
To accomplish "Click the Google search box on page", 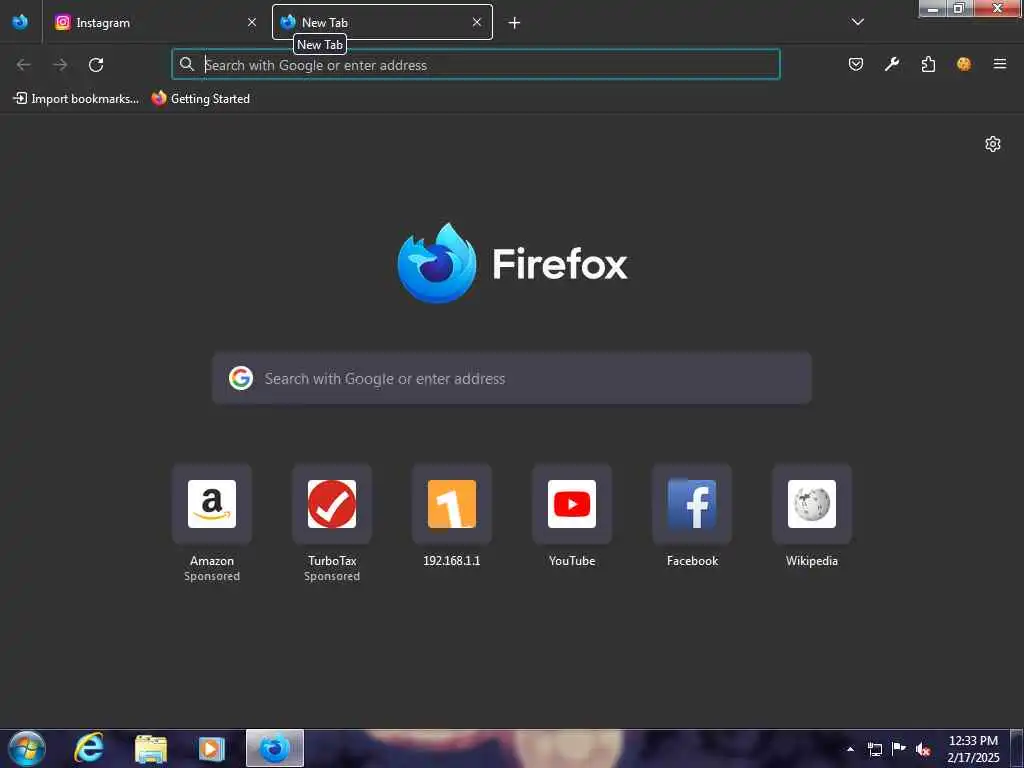I will [x=512, y=379].
